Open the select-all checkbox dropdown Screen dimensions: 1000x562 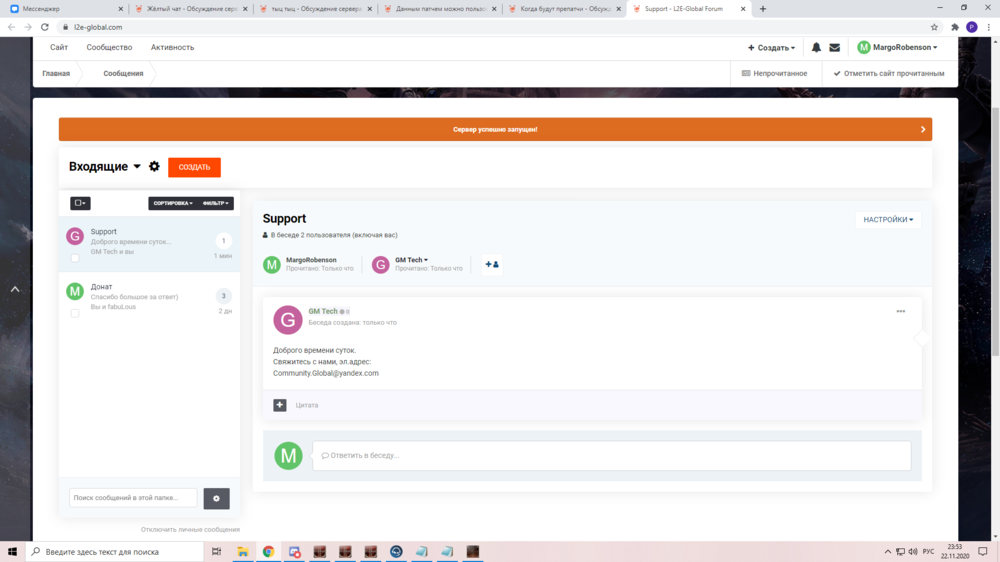tap(80, 203)
